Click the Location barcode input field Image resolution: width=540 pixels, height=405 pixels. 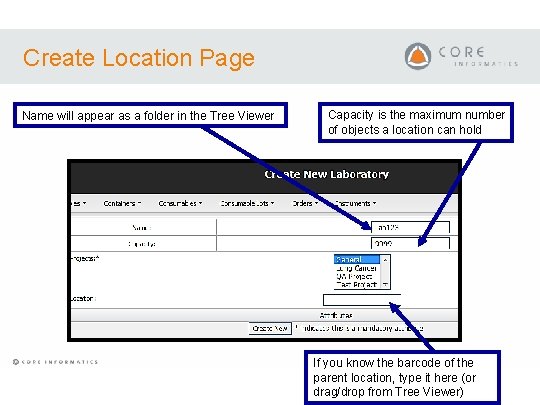362,300
